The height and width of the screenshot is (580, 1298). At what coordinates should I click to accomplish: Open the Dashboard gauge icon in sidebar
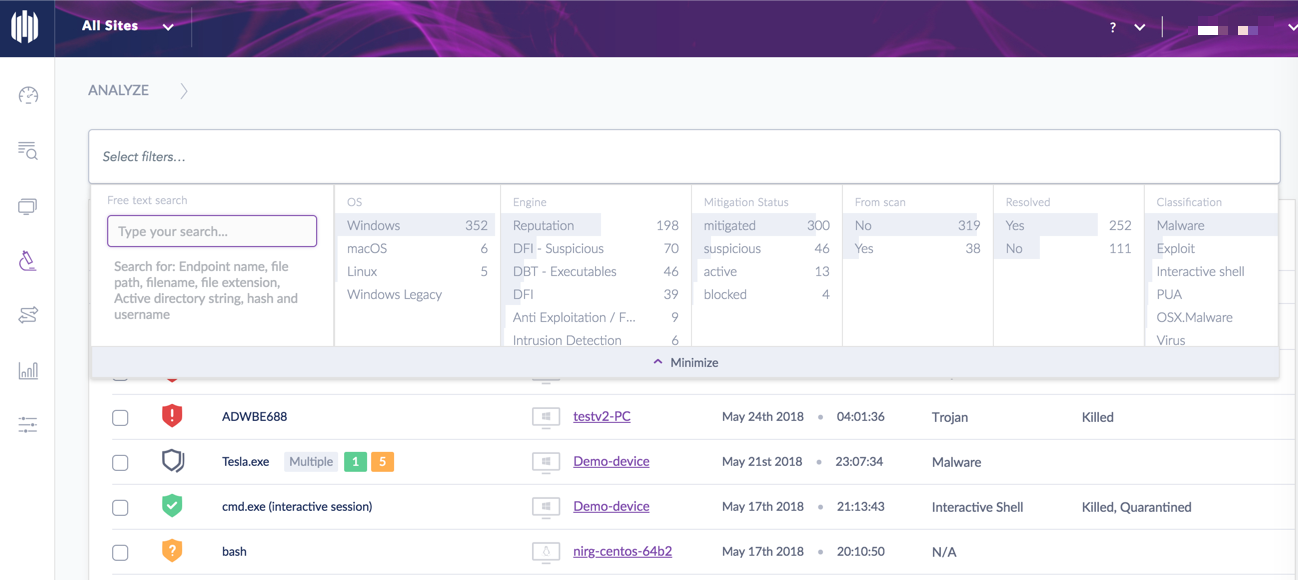(x=28, y=95)
